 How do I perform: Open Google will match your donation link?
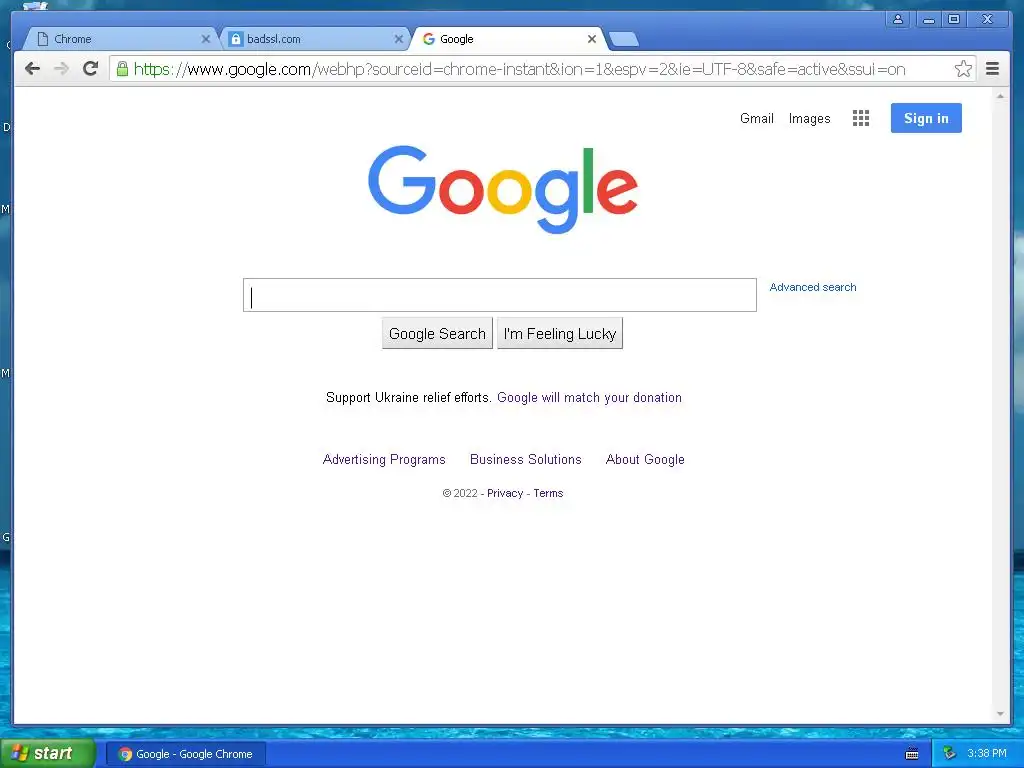coord(589,398)
